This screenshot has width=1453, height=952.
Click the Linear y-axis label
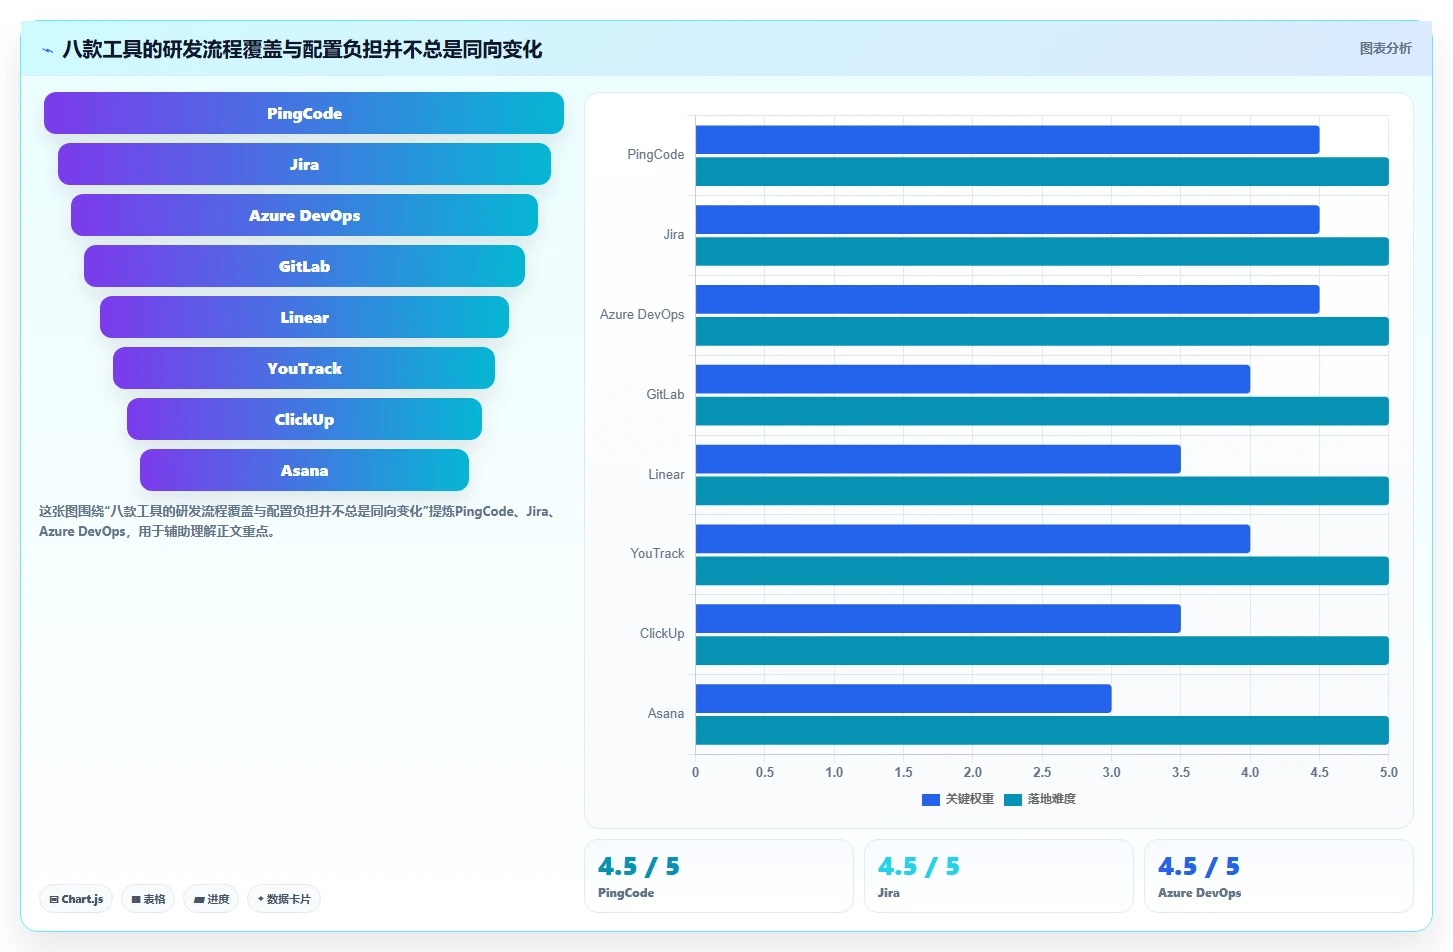[x=666, y=475]
